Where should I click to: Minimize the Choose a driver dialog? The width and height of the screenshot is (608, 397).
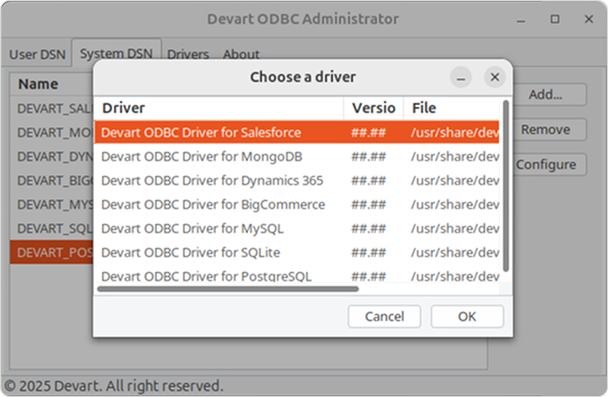coord(461,77)
